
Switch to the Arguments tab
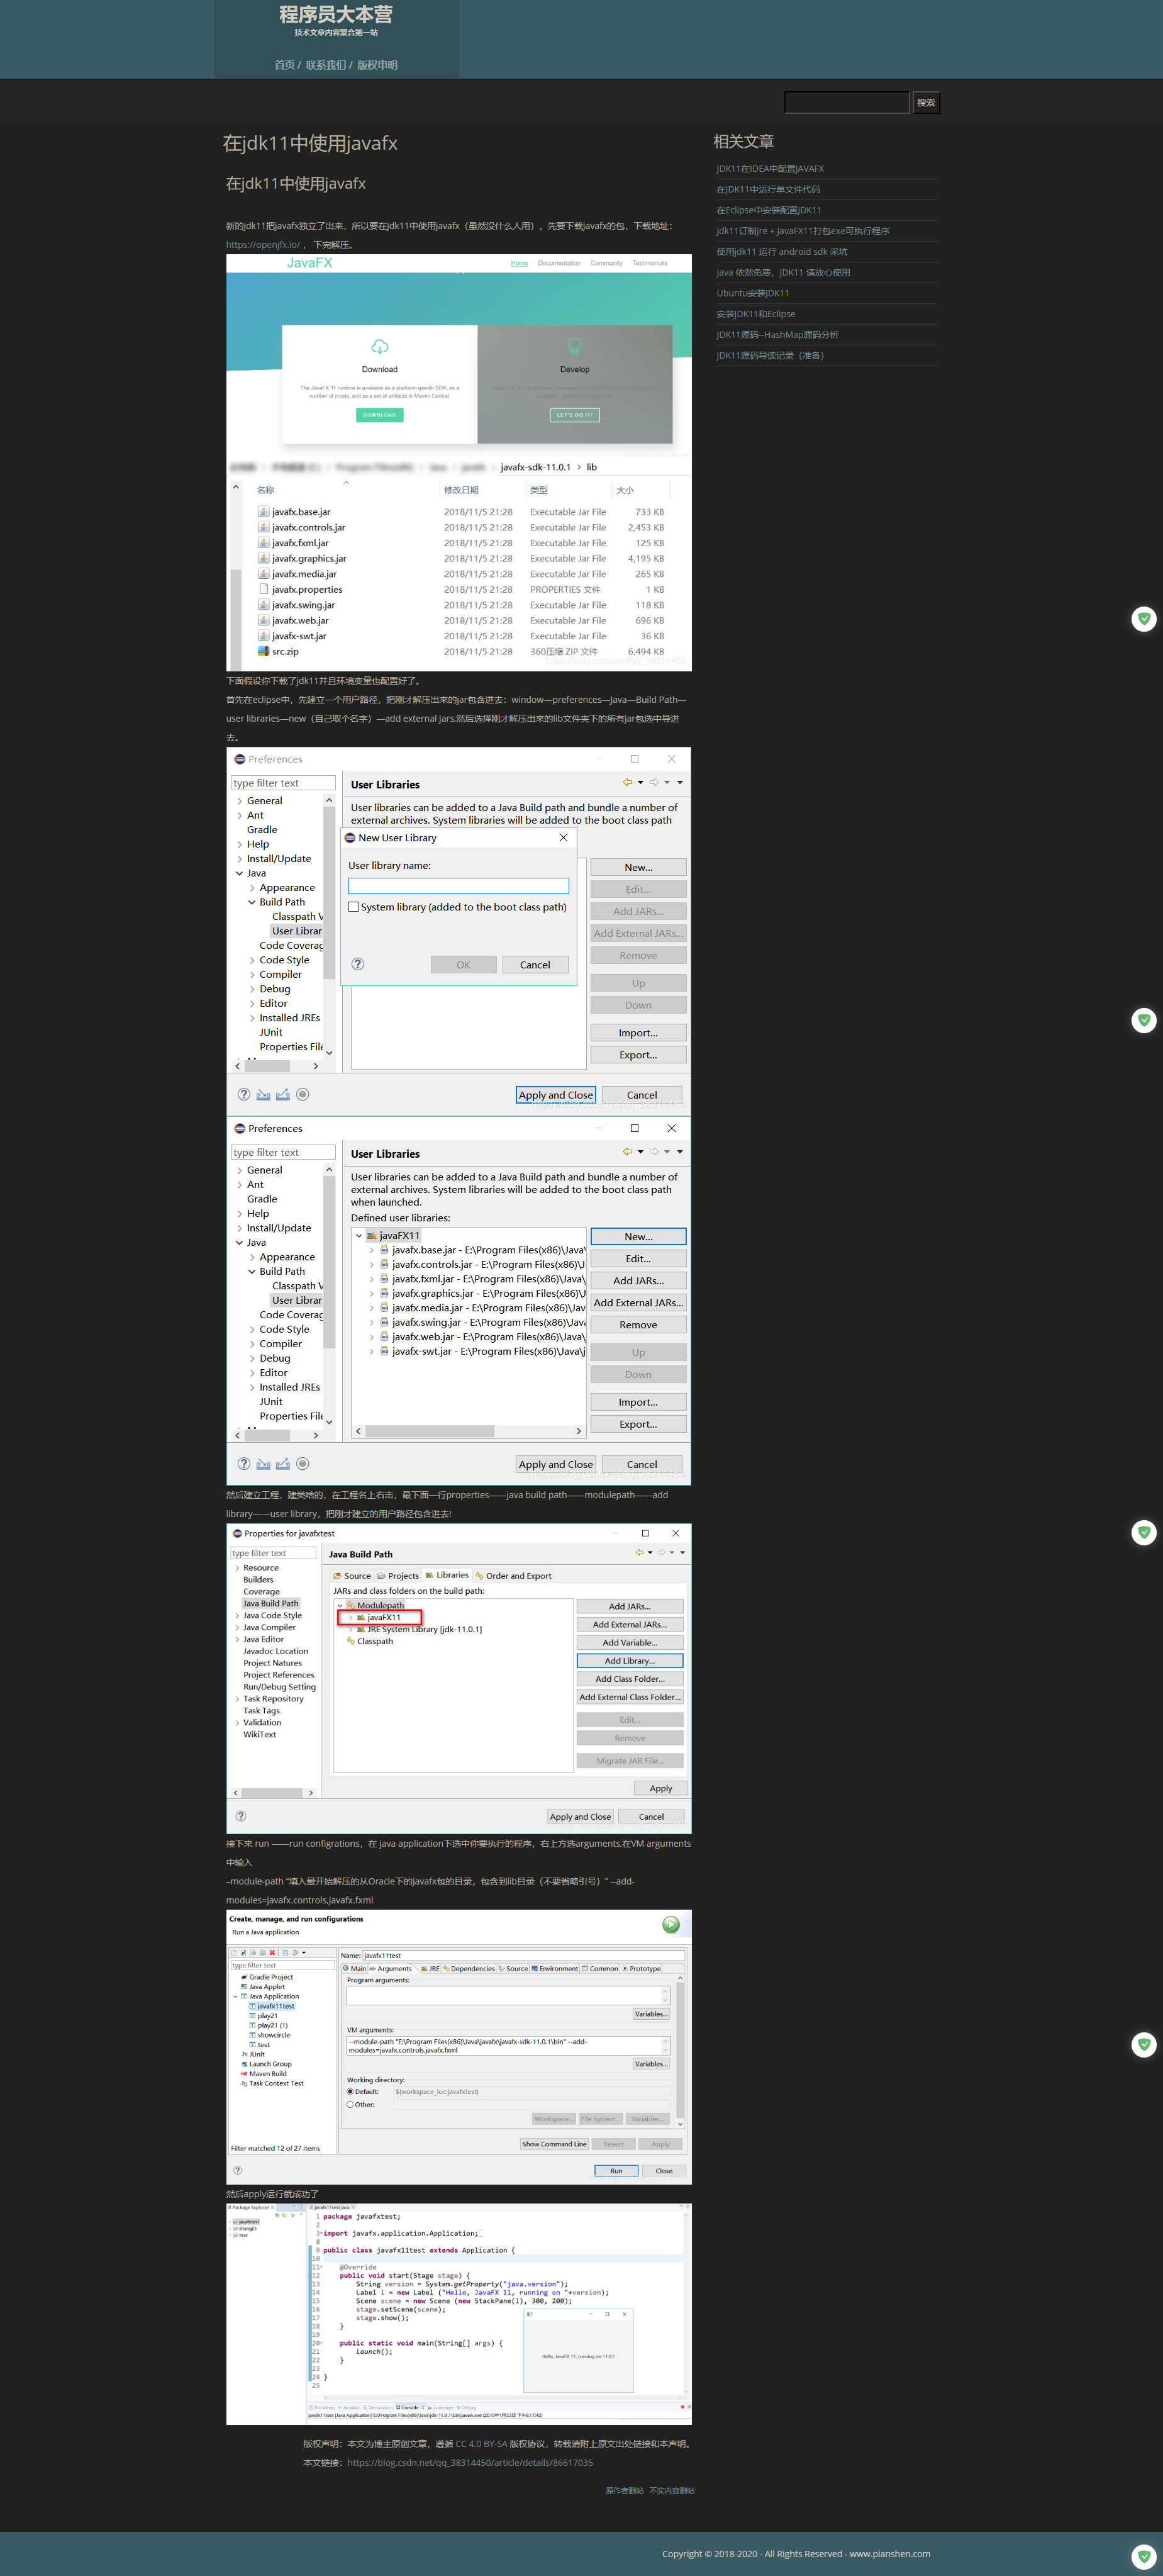pyautogui.click(x=393, y=1969)
